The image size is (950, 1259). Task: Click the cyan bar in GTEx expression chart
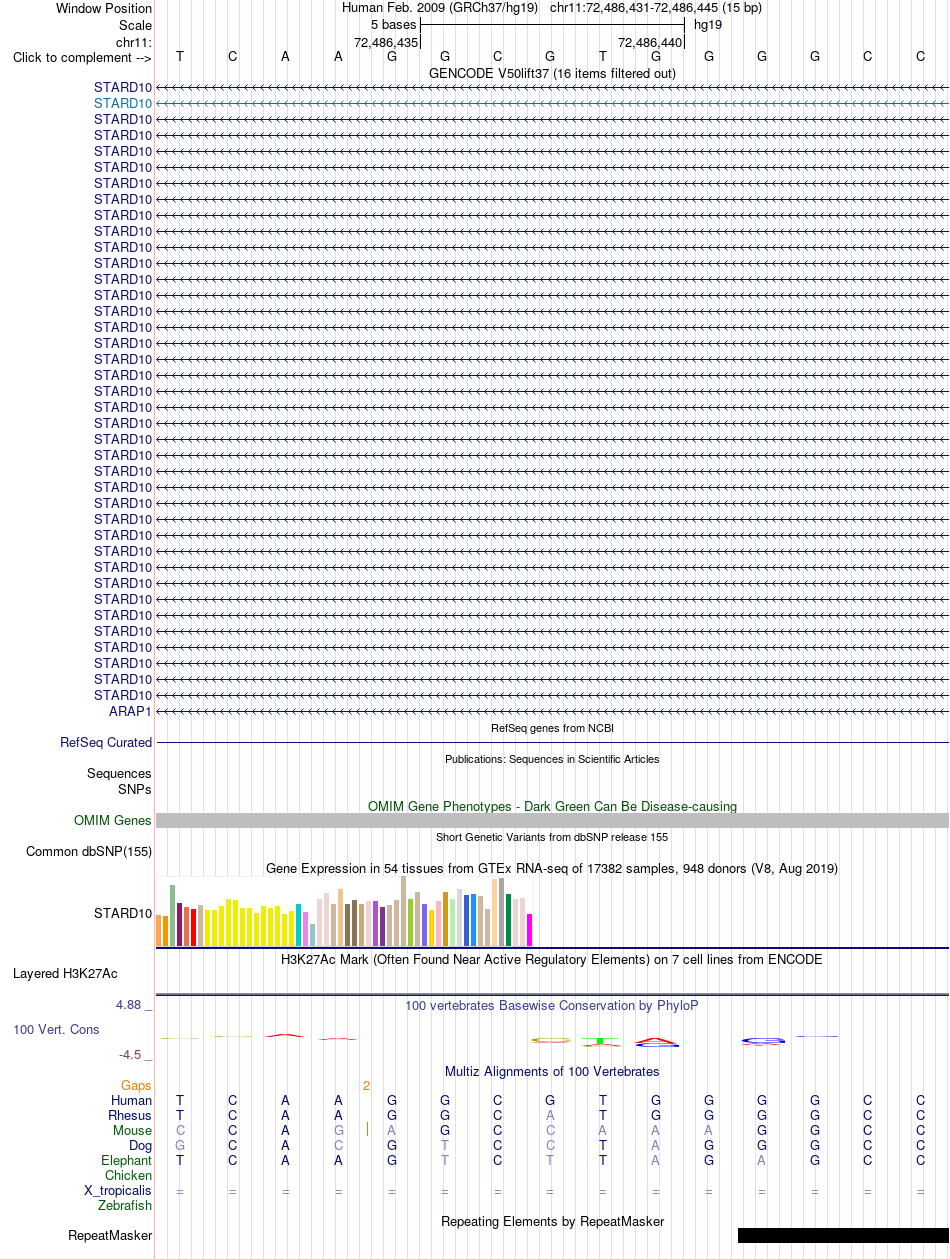(298, 925)
